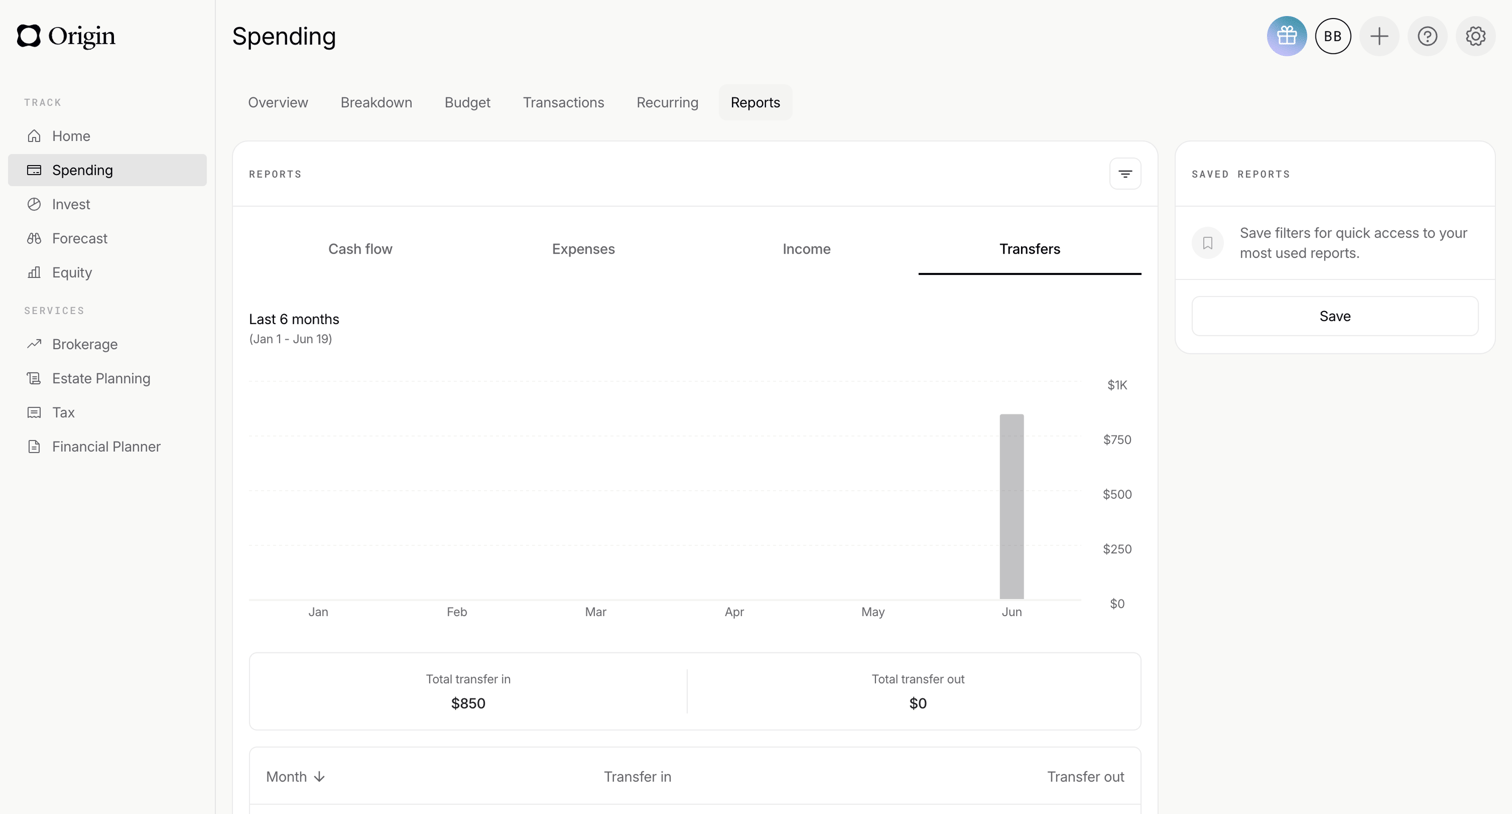
Task: Open Estate Planning service
Action: point(107,378)
